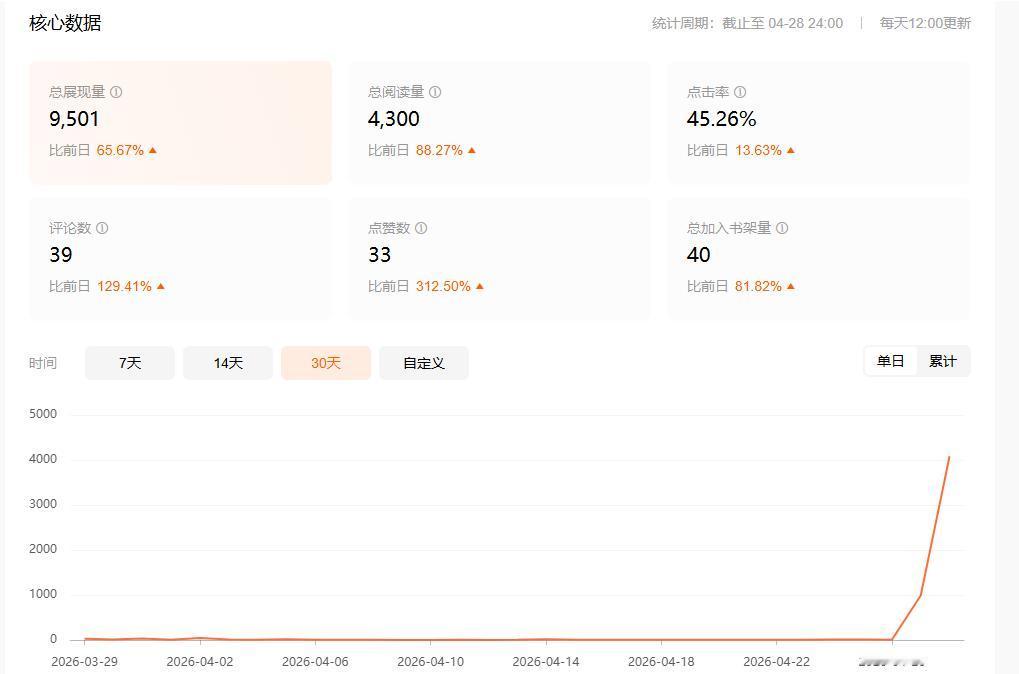
Task: Open info icon next to 点击率
Action: [x=740, y=92]
